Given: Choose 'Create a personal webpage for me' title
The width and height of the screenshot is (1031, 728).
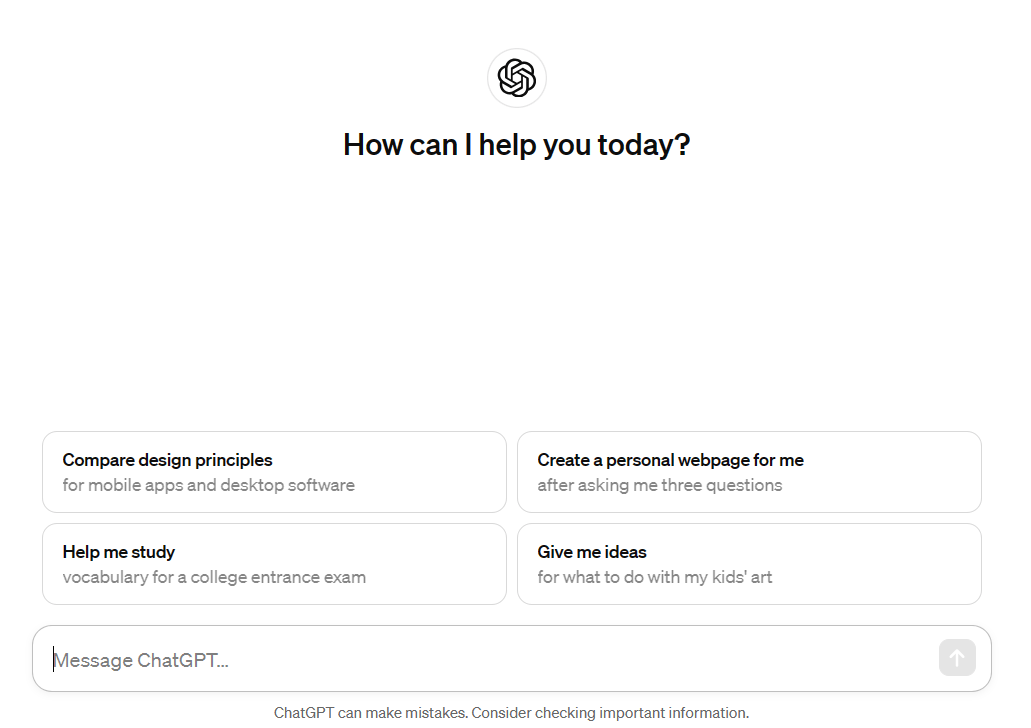Looking at the screenshot, I should point(670,460).
